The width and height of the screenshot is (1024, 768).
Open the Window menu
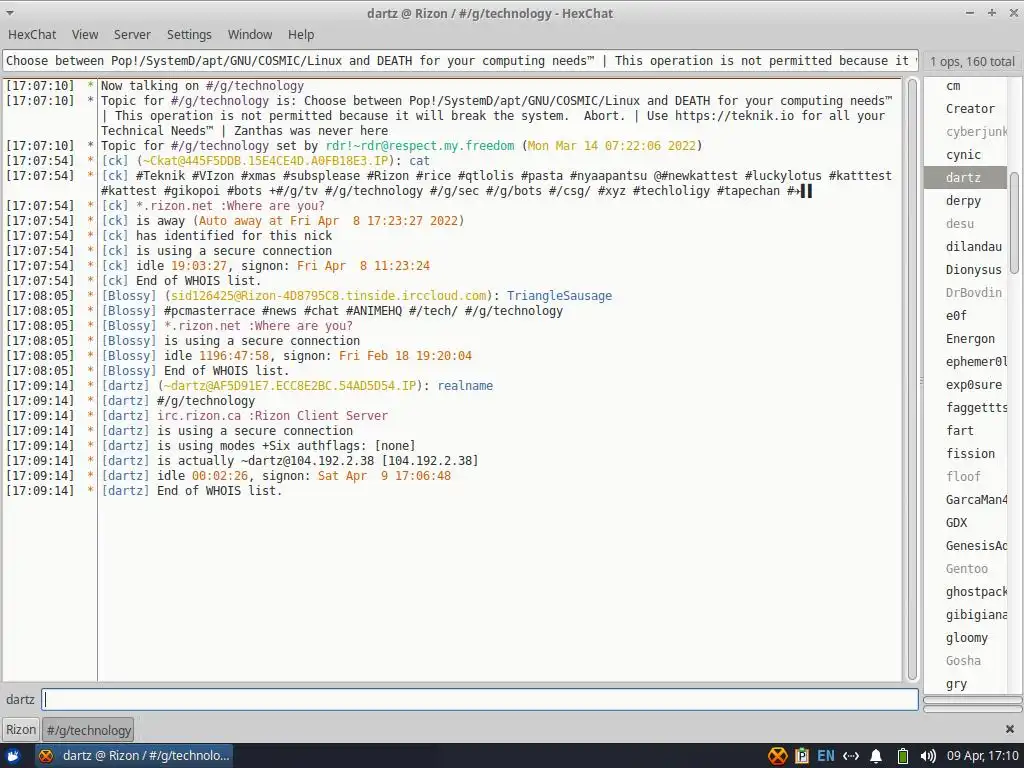coord(249,35)
